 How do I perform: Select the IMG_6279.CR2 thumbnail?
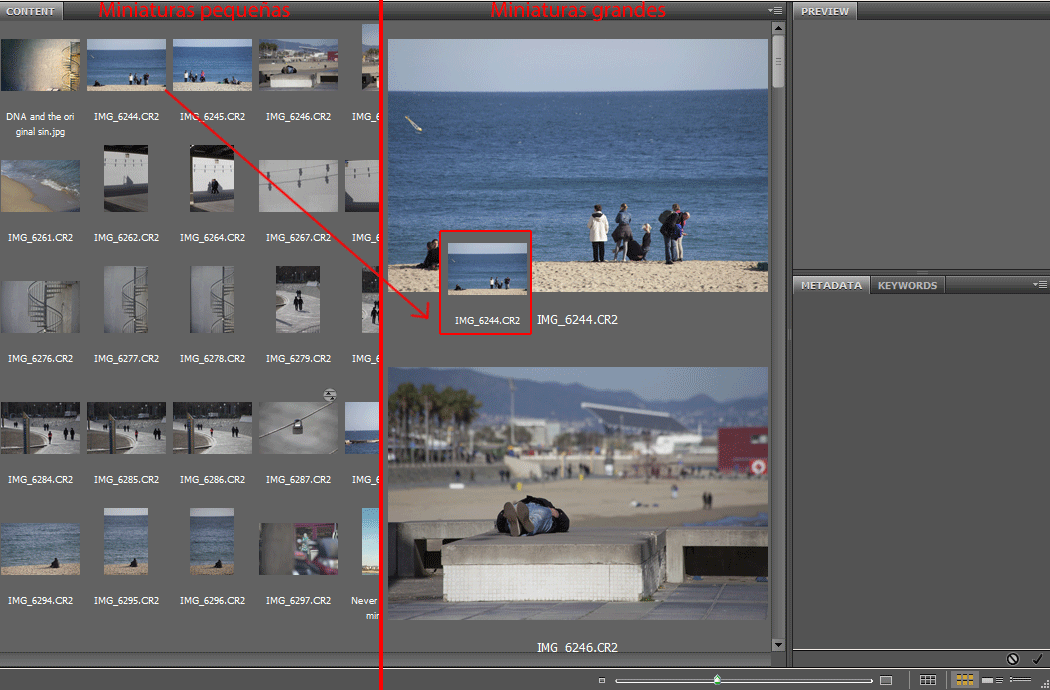[298, 299]
